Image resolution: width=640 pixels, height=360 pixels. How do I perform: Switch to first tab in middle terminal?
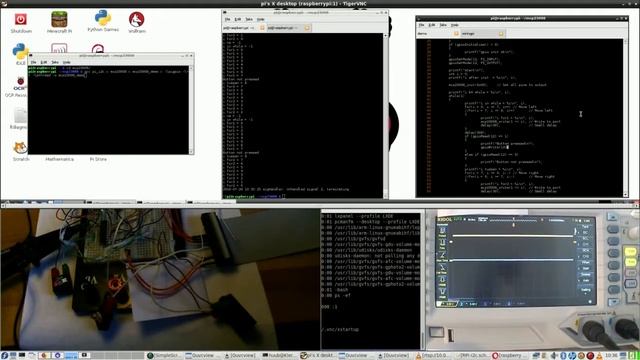click(x=244, y=28)
